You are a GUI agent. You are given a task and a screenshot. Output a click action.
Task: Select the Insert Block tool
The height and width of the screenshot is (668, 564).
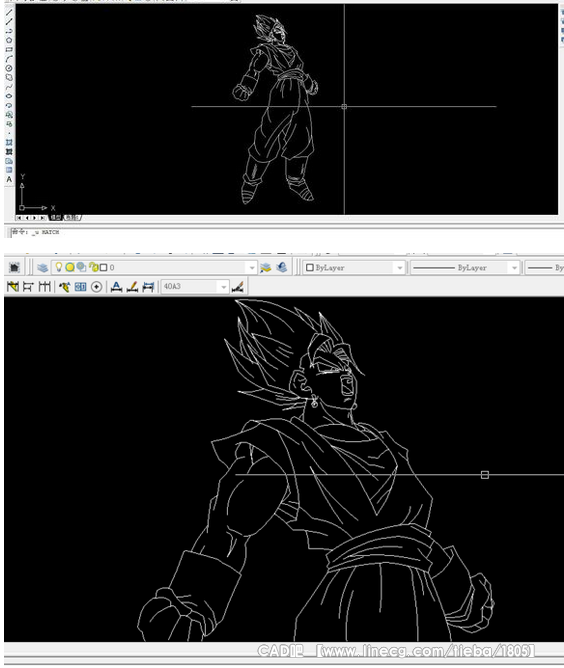click(x=9, y=115)
